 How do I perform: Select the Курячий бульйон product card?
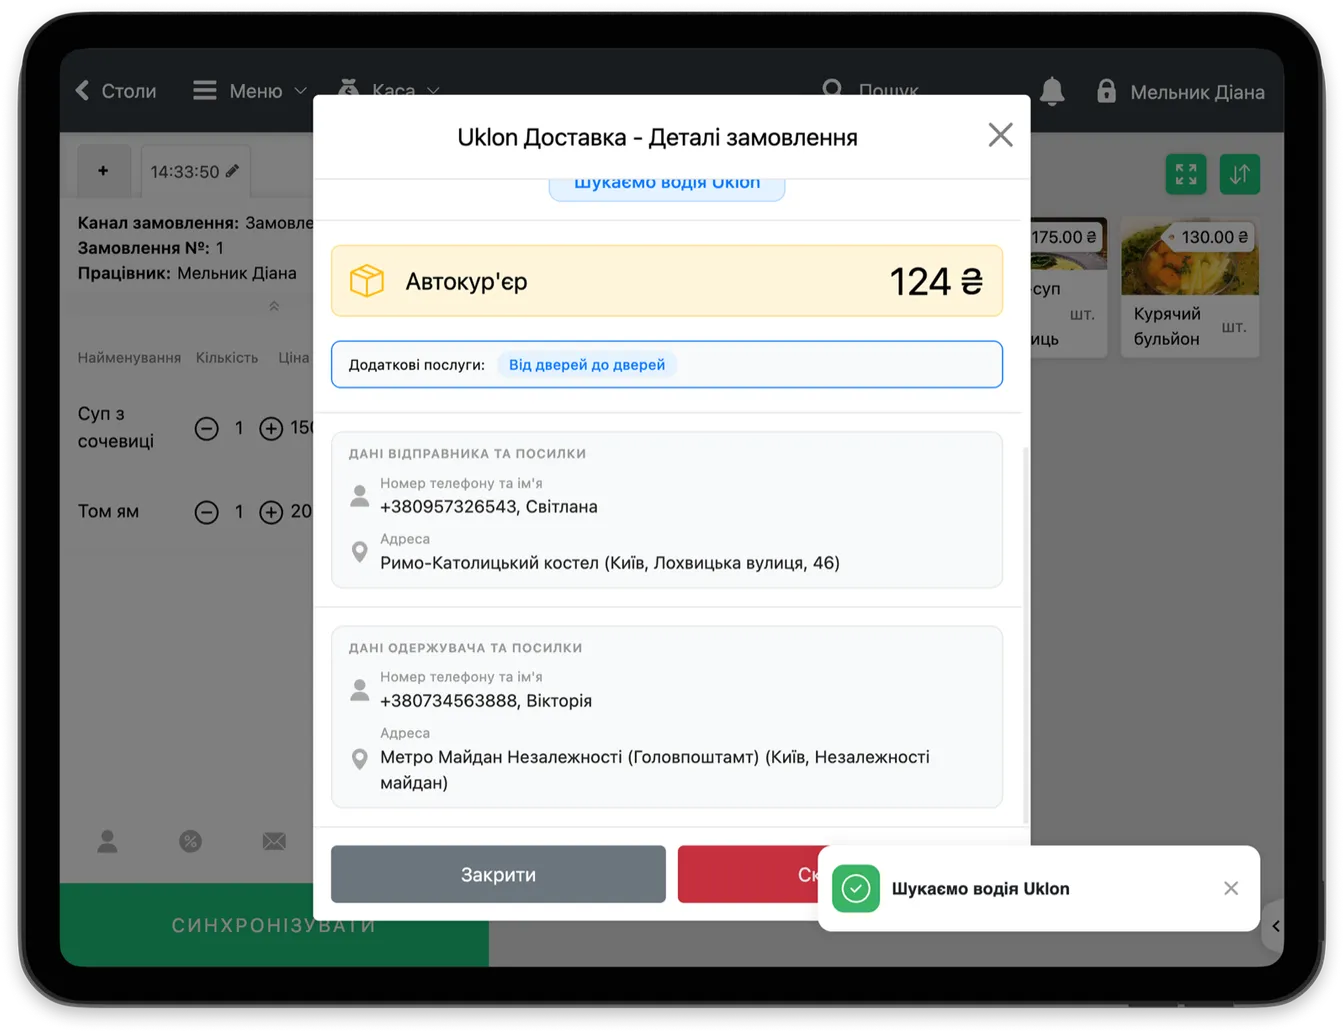1190,287
